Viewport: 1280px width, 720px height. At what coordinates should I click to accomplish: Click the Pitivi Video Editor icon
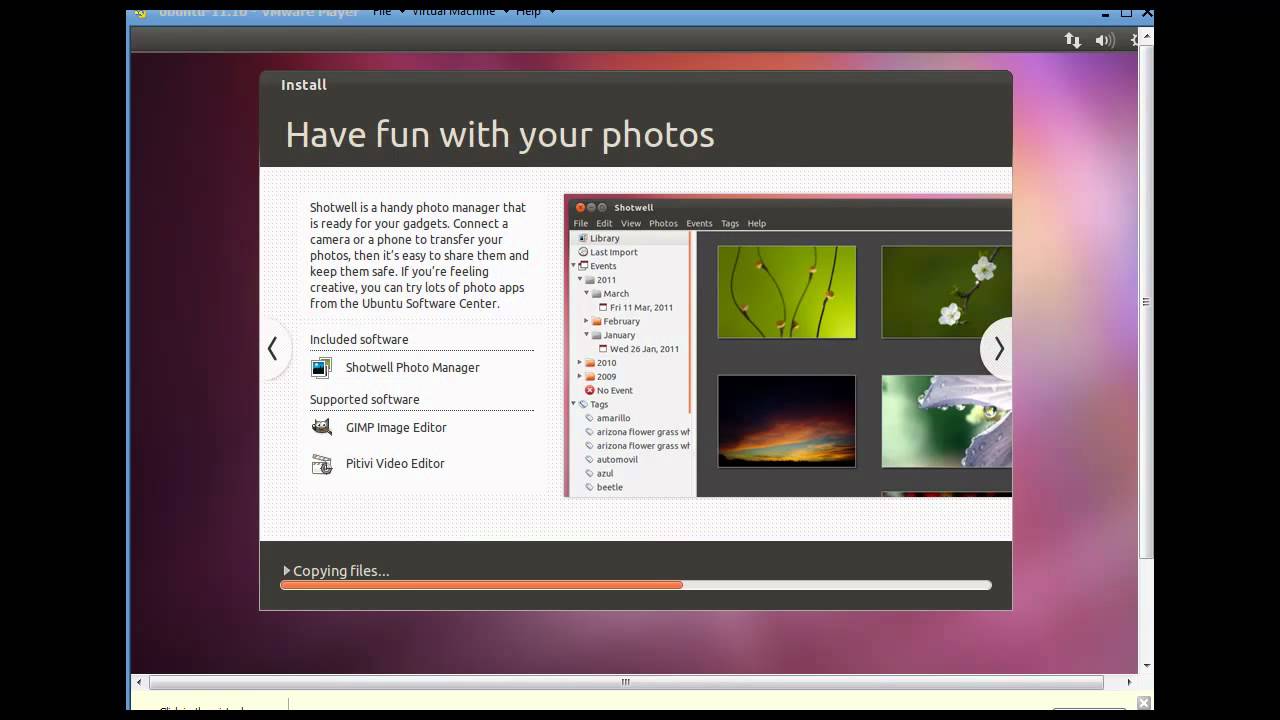point(321,464)
